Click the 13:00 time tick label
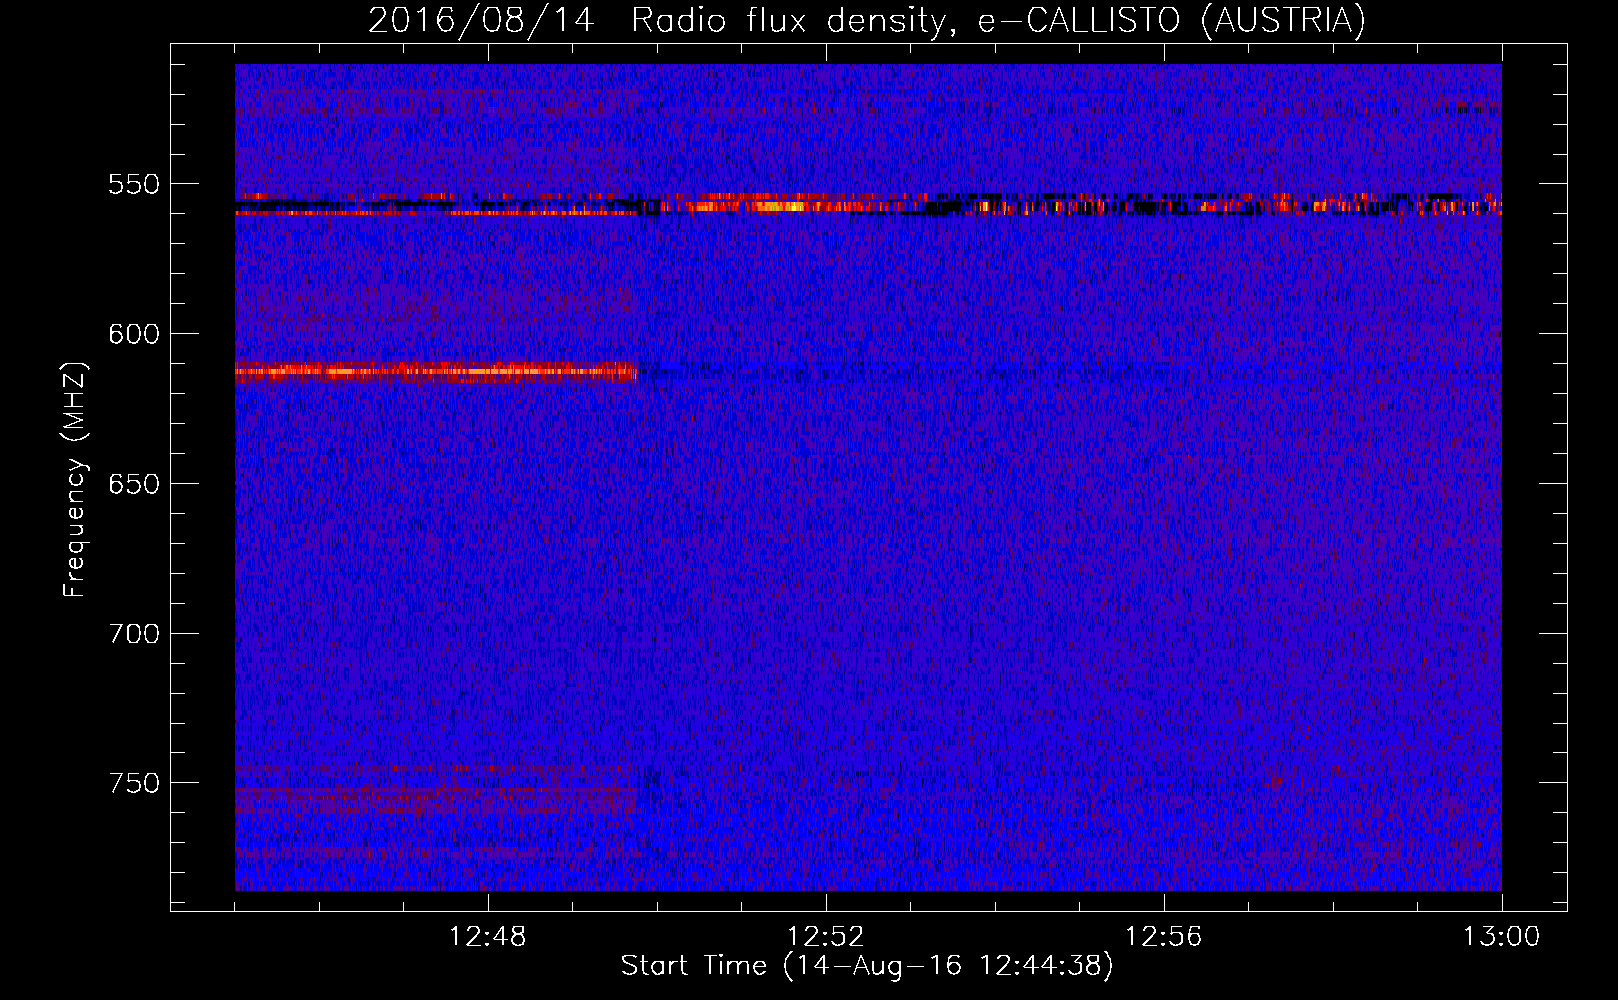Image resolution: width=1618 pixels, height=1000 pixels. pyautogui.click(x=1502, y=937)
